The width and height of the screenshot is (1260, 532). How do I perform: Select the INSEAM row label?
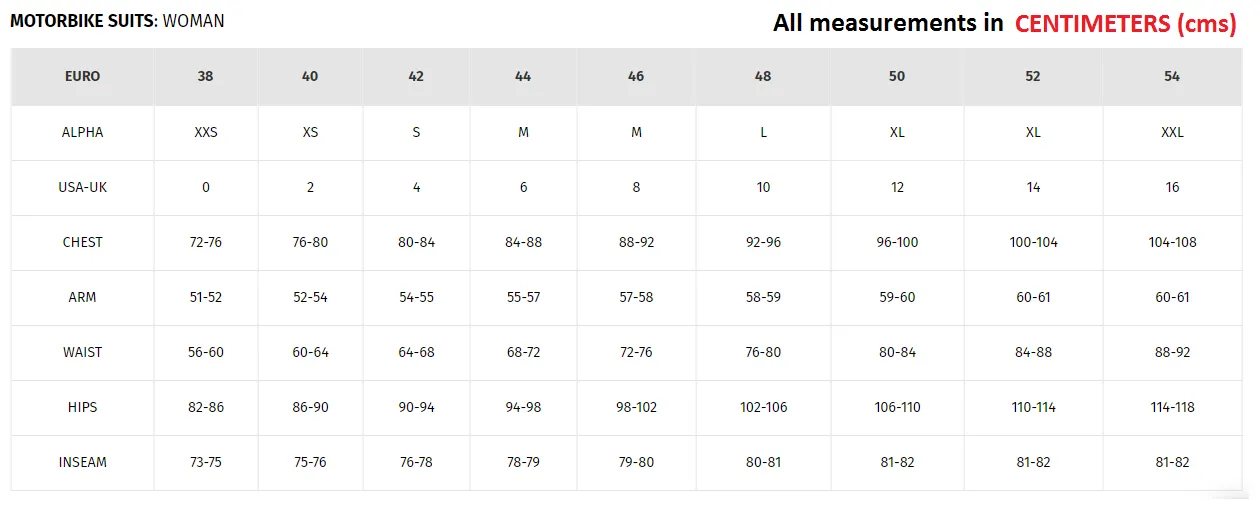[x=82, y=463]
